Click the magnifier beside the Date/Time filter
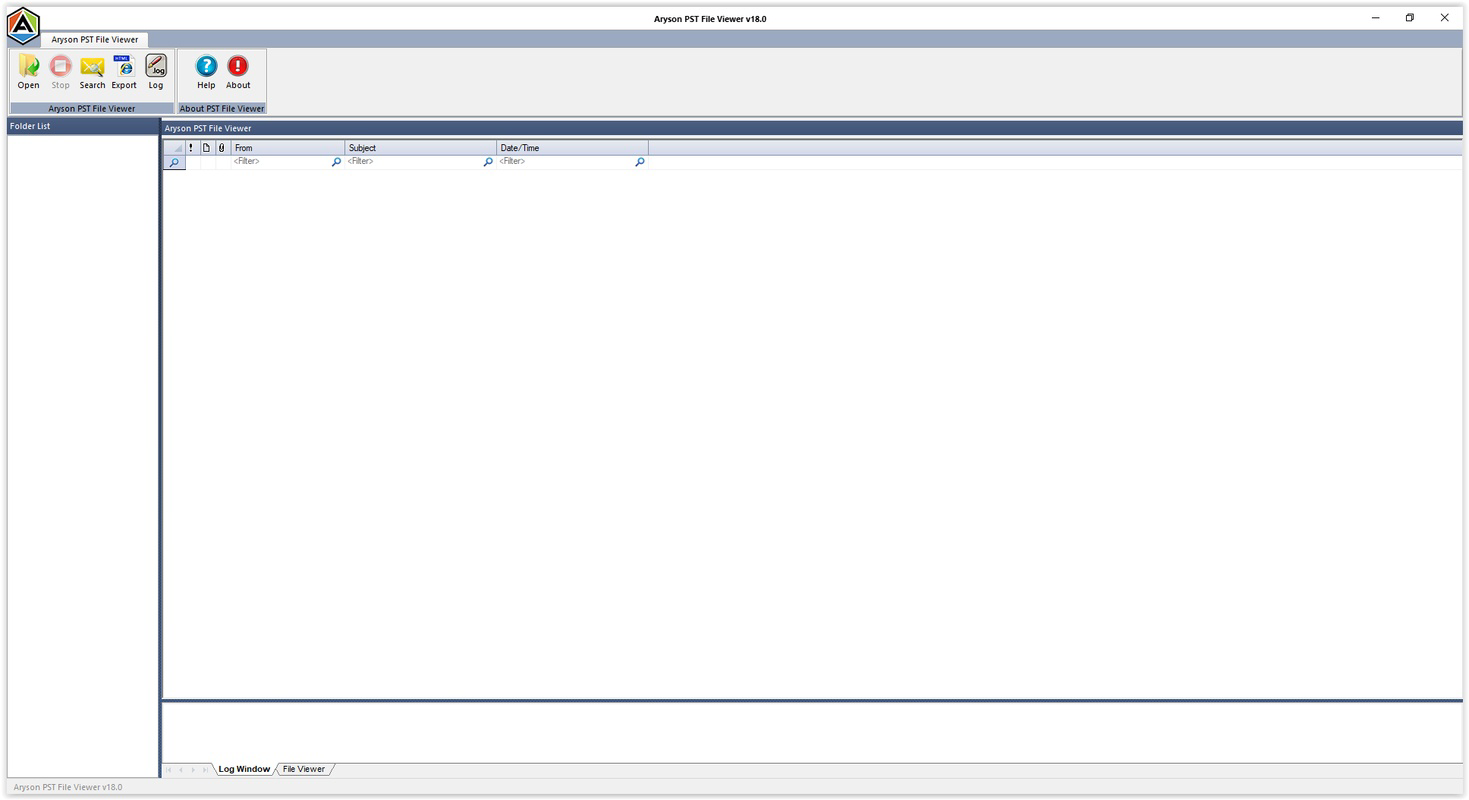Screen dimensions: 1469x800 coord(639,161)
